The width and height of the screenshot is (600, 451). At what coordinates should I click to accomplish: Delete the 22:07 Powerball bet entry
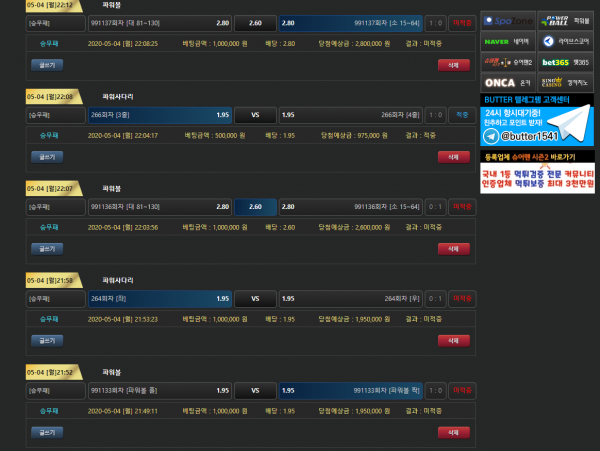[x=453, y=248]
